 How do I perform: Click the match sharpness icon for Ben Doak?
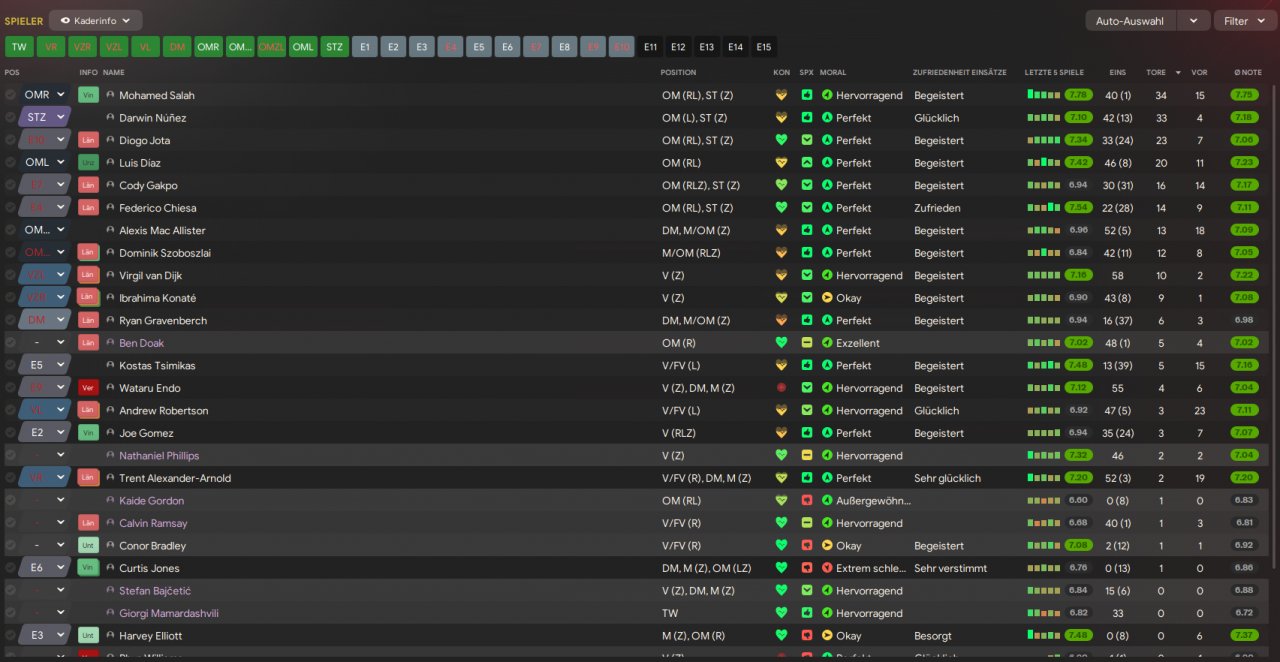tap(806, 343)
